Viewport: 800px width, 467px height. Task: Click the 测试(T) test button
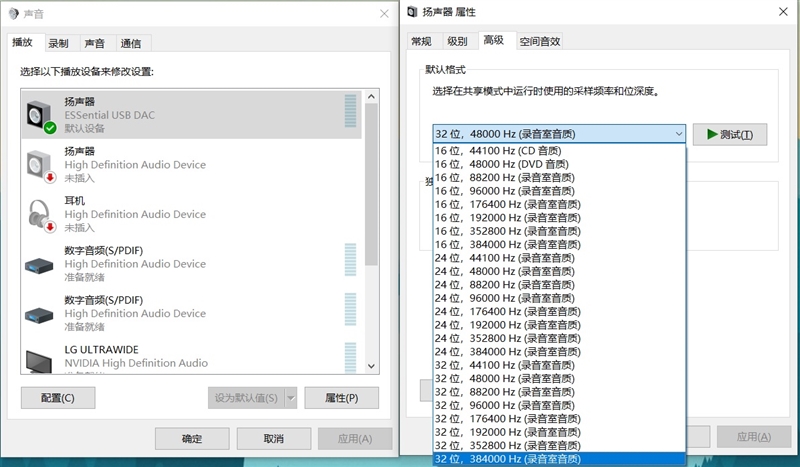(730, 135)
